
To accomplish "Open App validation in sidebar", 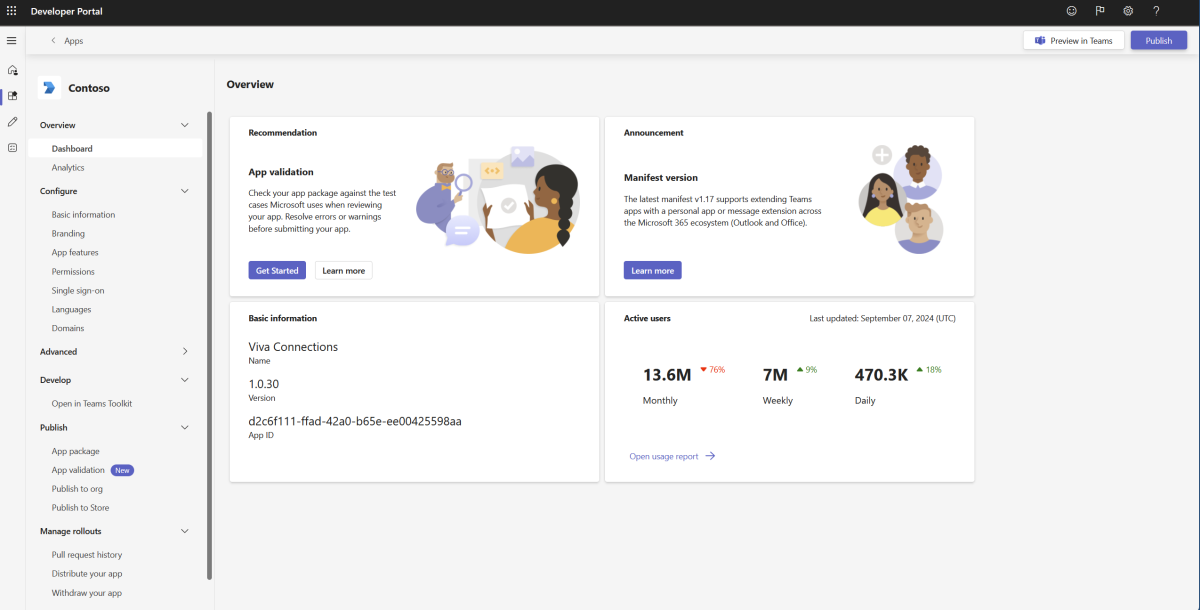I will (78, 470).
